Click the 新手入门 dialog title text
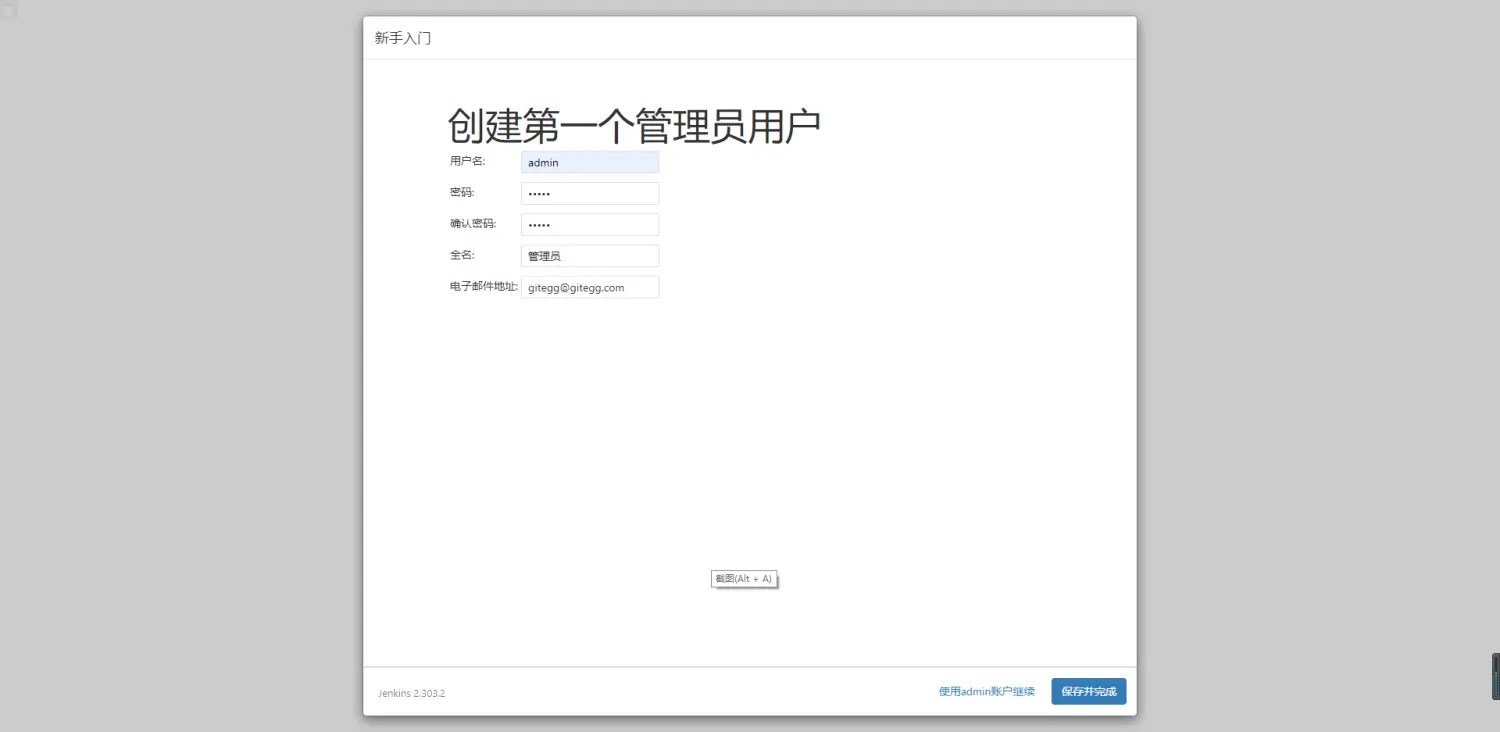 [x=403, y=38]
